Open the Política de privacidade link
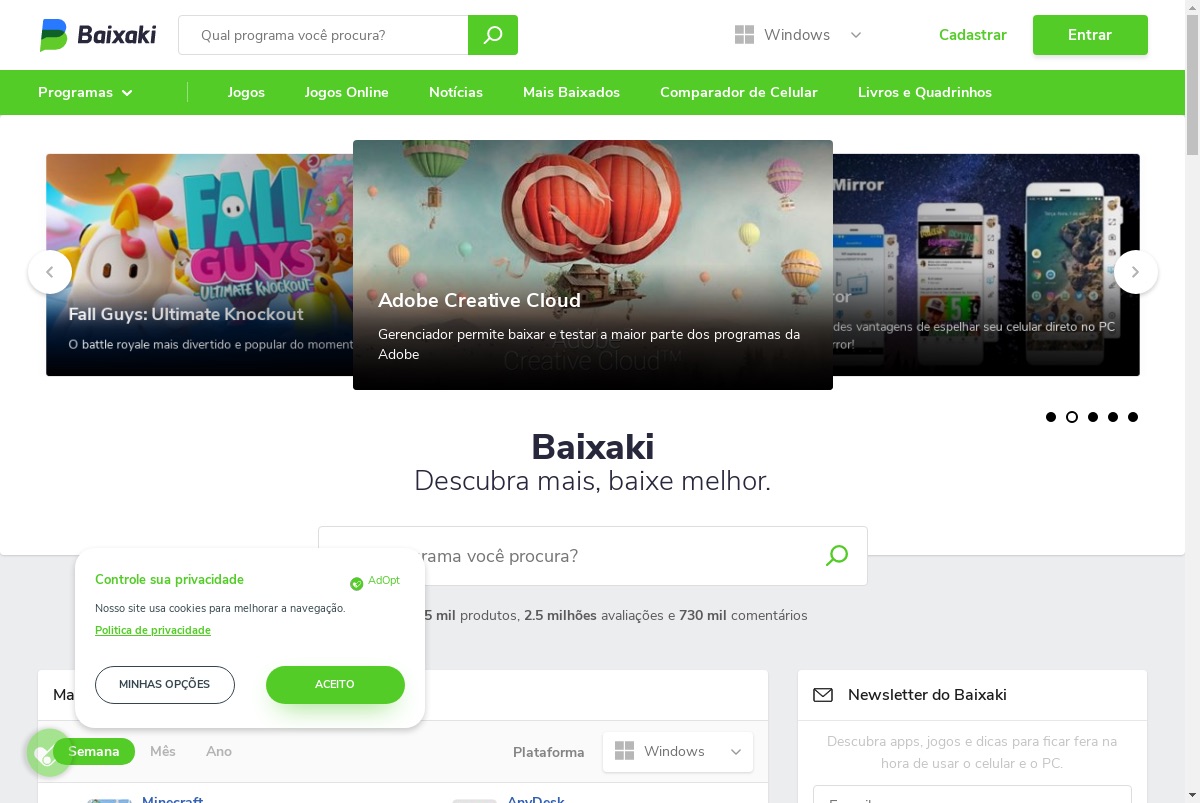1200x803 pixels. [153, 630]
